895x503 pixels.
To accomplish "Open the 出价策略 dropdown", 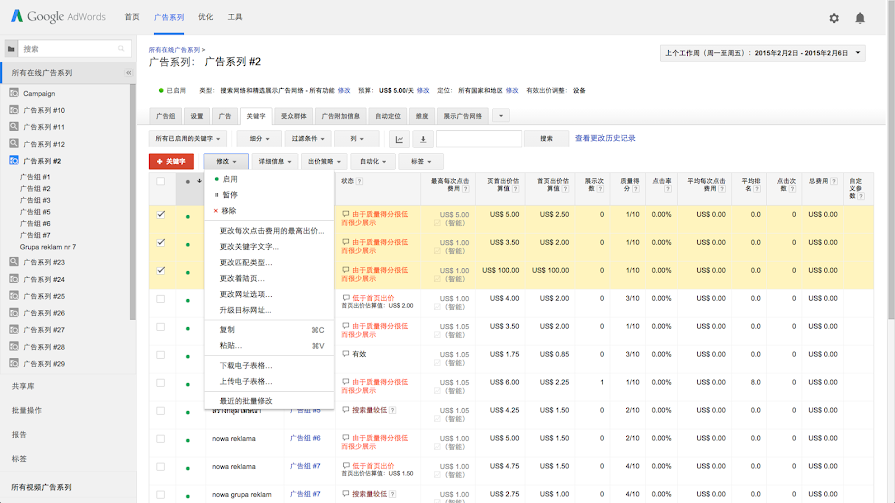I will click(325, 161).
